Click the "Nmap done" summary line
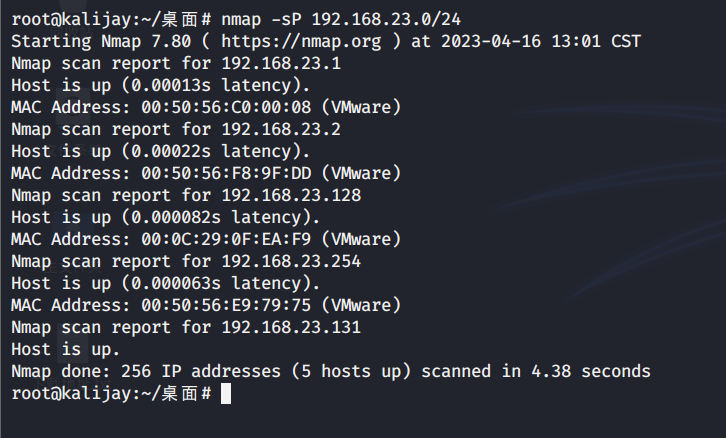Viewport: 726px width, 438px height. pyautogui.click(x=330, y=372)
